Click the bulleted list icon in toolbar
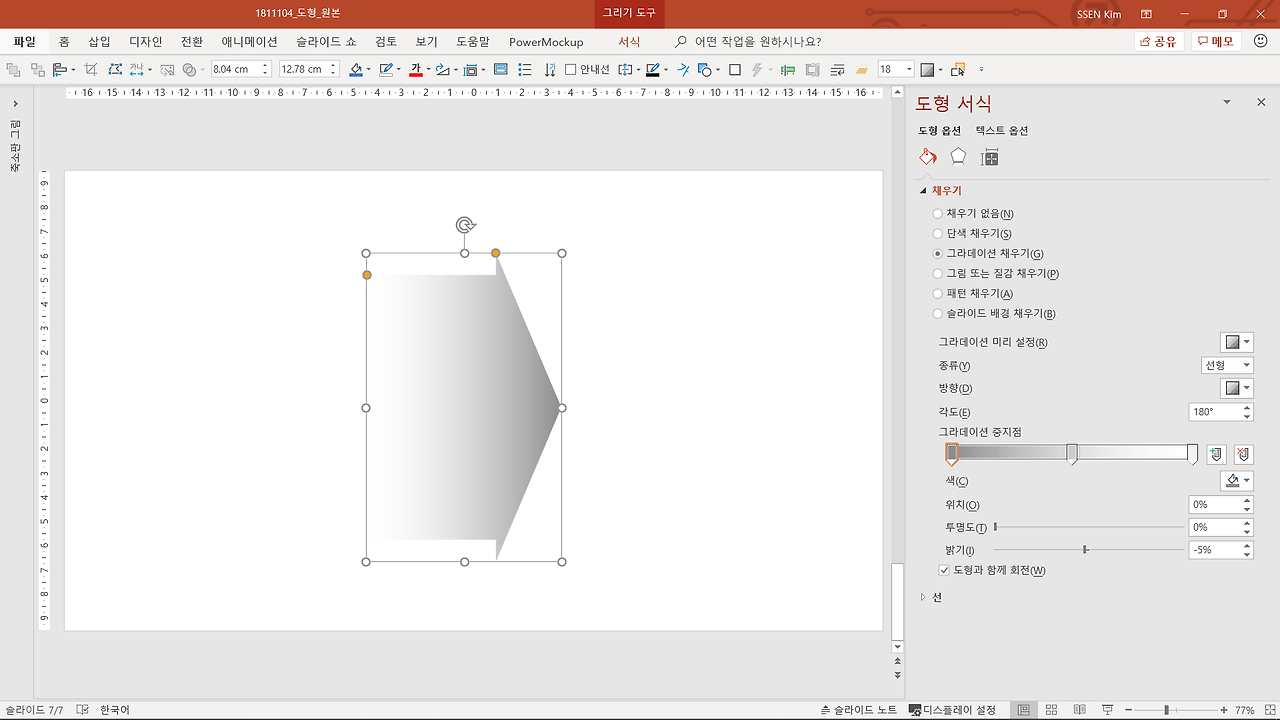Screen dimensions: 1280x720 pos(525,70)
